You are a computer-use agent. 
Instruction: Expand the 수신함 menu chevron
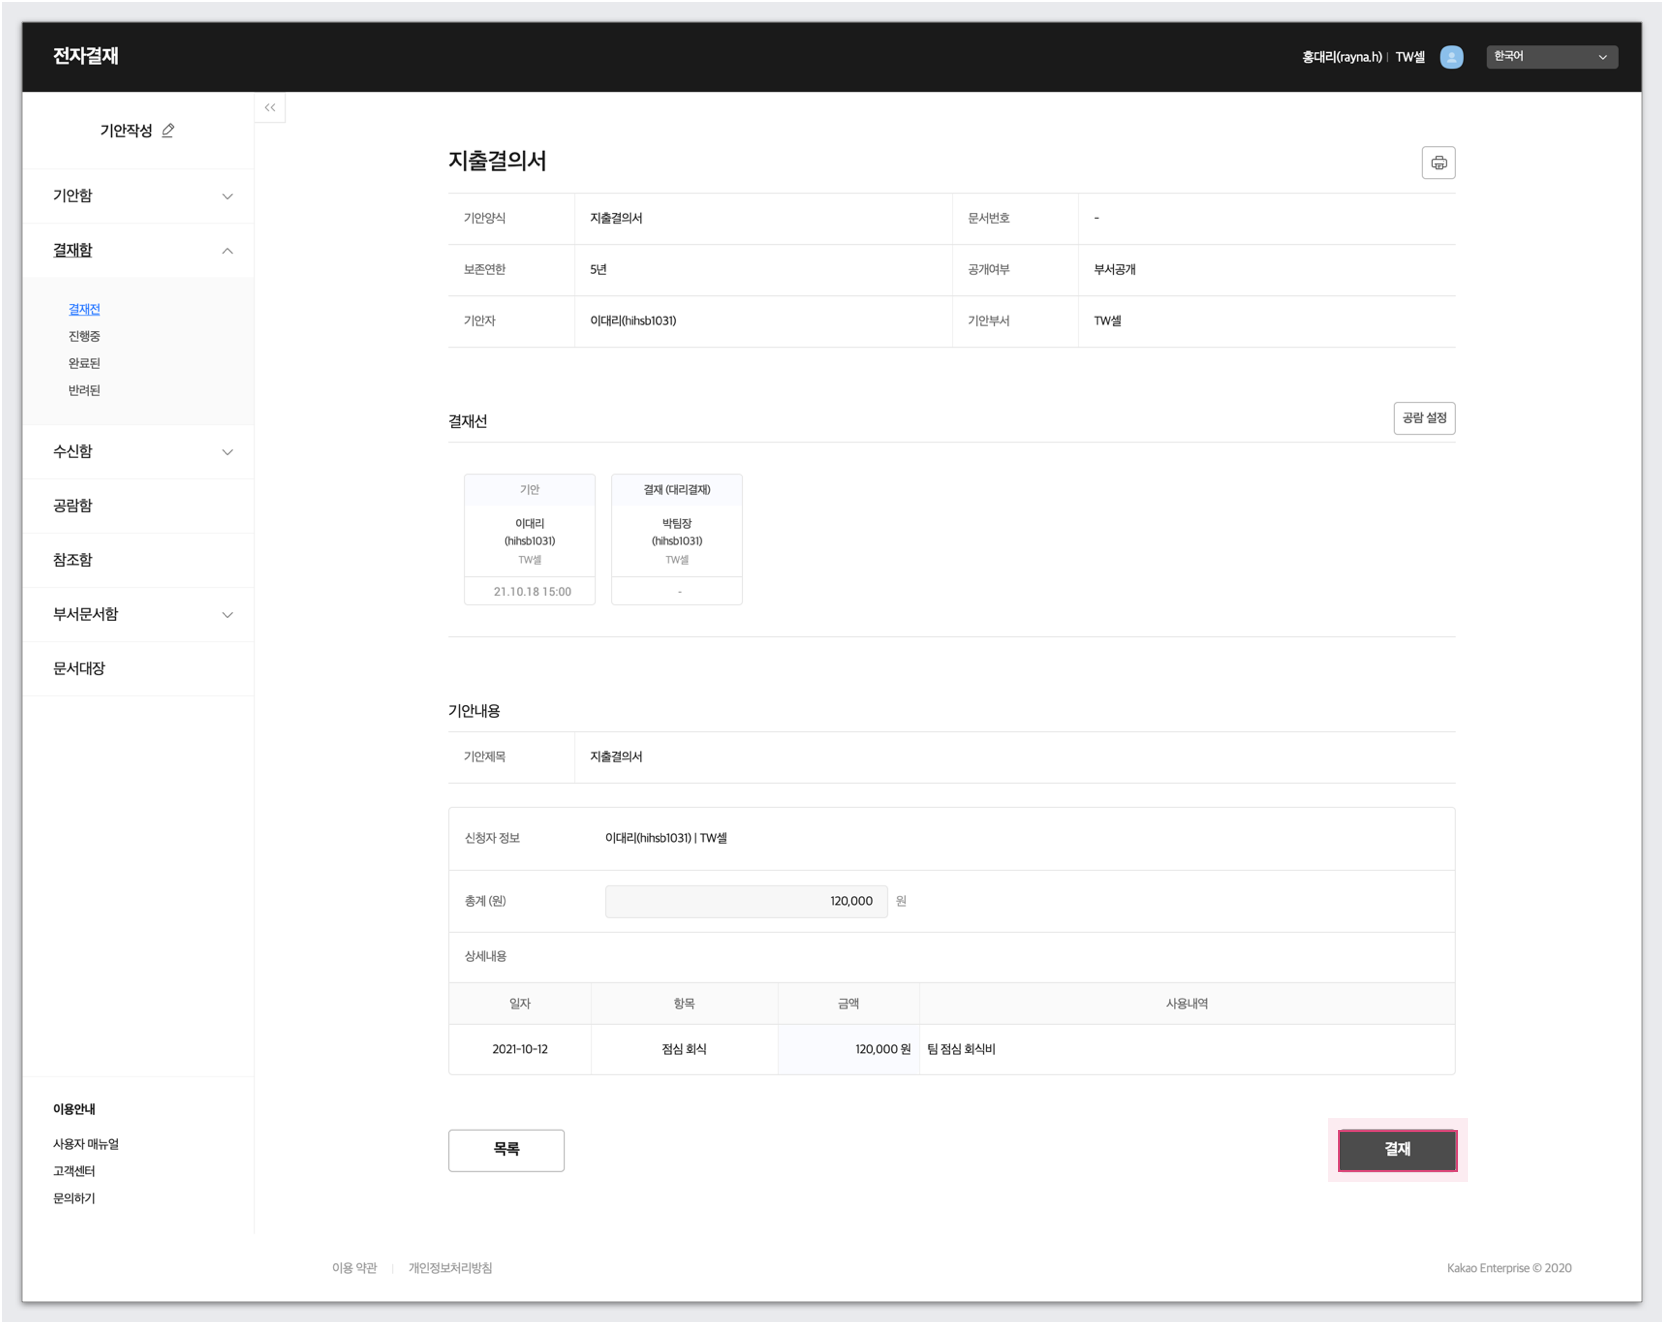pyautogui.click(x=227, y=452)
